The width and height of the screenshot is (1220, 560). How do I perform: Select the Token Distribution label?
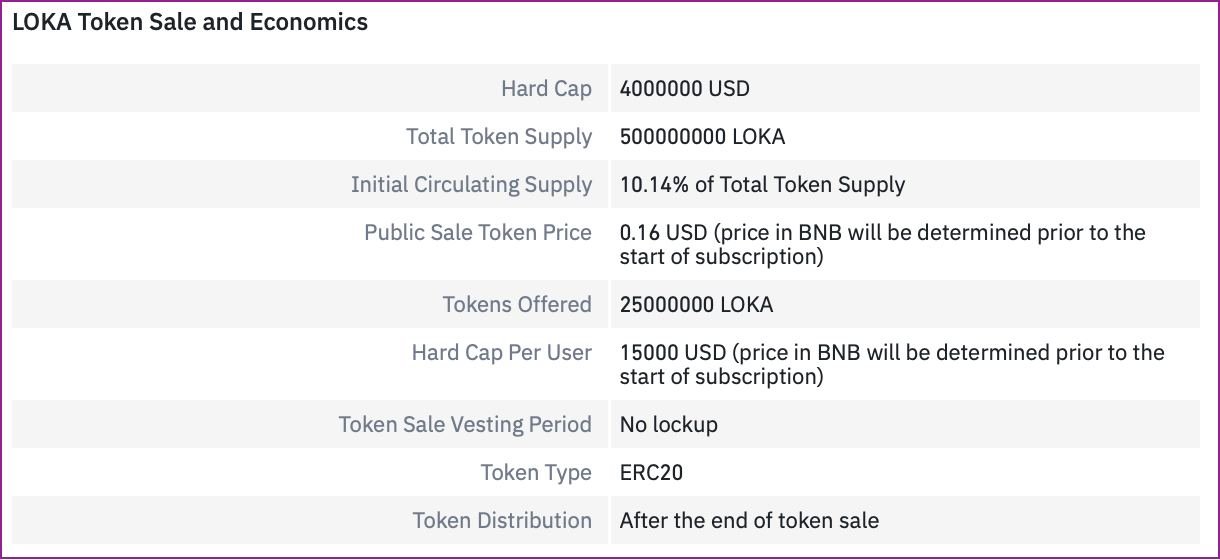click(502, 520)
